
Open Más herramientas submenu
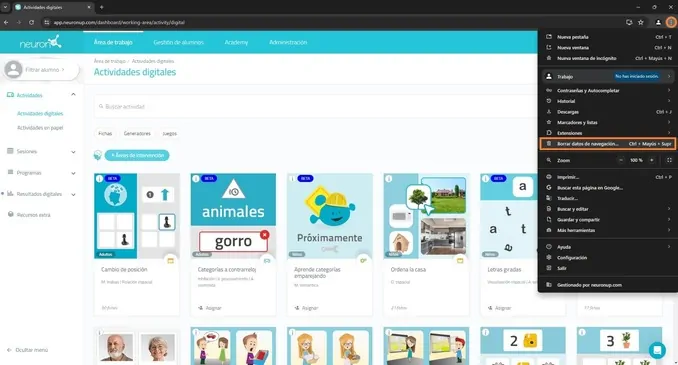click(x=608, y=231)
